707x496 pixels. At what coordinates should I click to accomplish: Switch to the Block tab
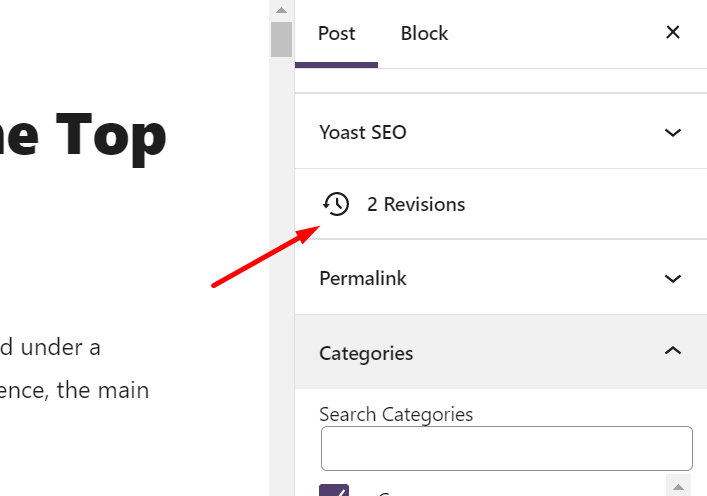pyautogui.click(x=424, y=33)
